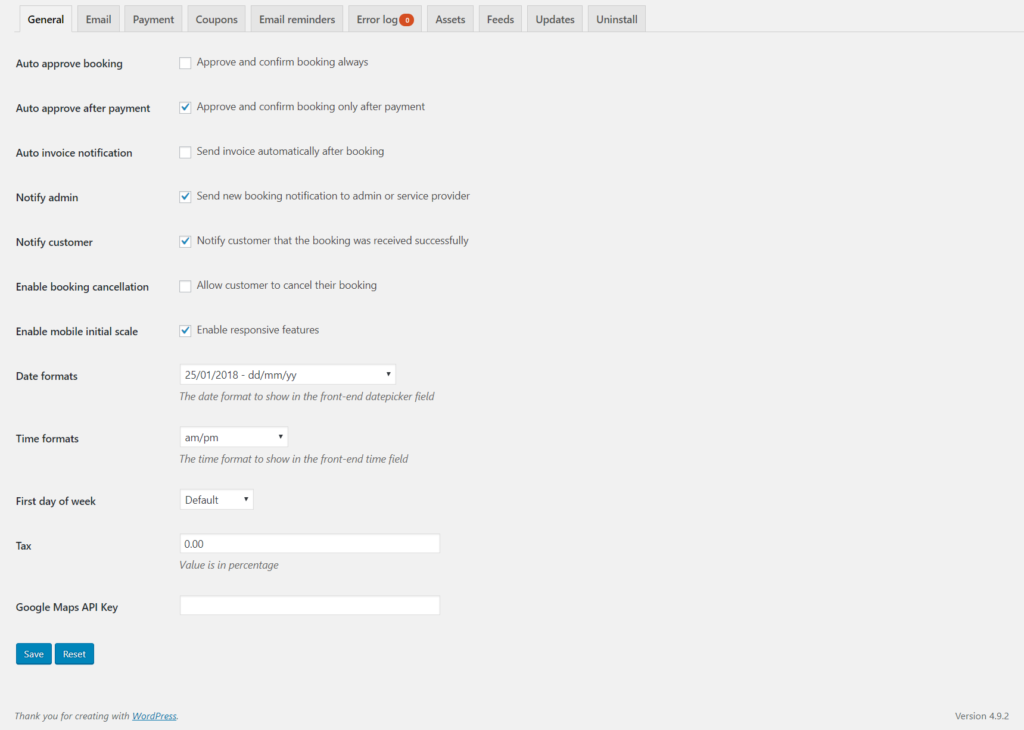Save the general settings

33,653
